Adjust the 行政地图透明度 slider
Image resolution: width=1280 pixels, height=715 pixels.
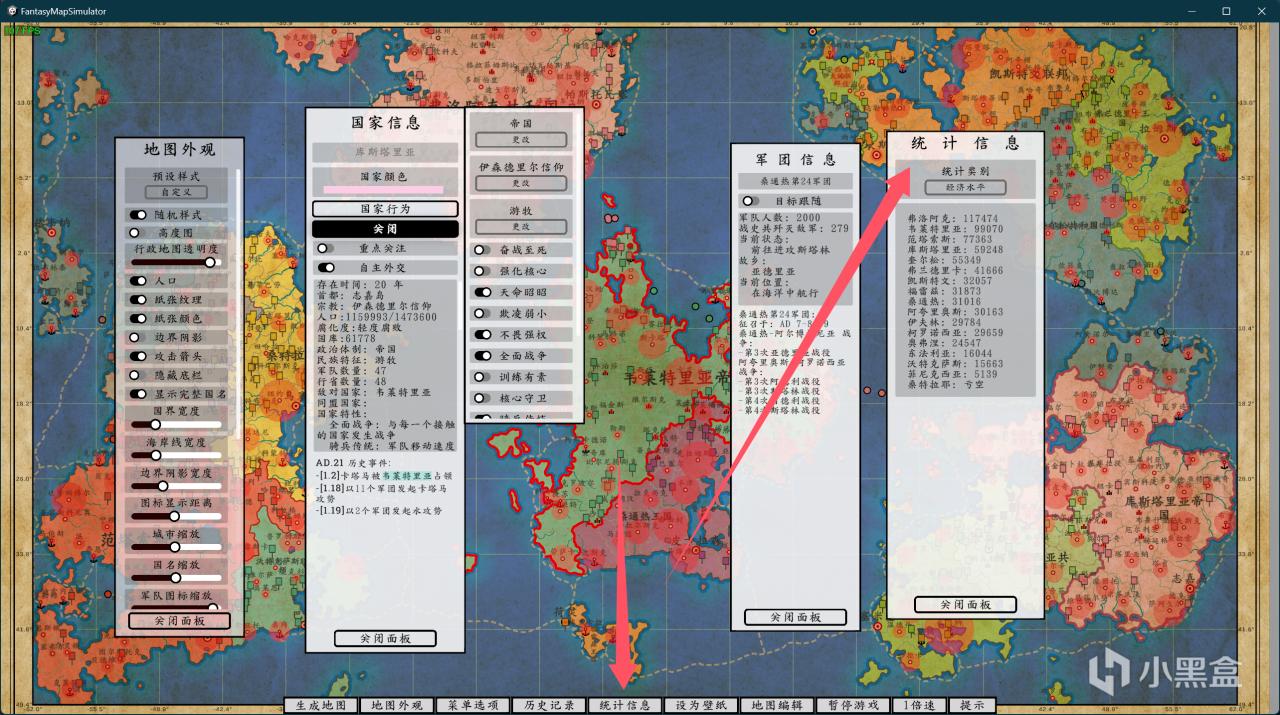click(x=176, y=262)
